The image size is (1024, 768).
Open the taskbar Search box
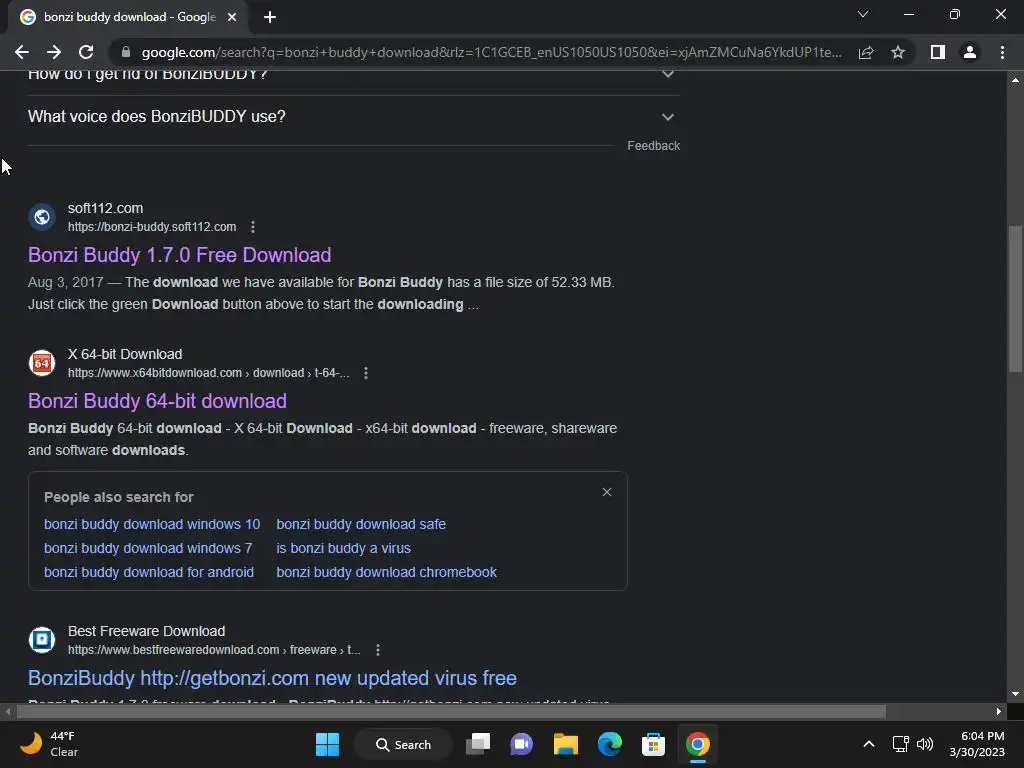(403, 744)
